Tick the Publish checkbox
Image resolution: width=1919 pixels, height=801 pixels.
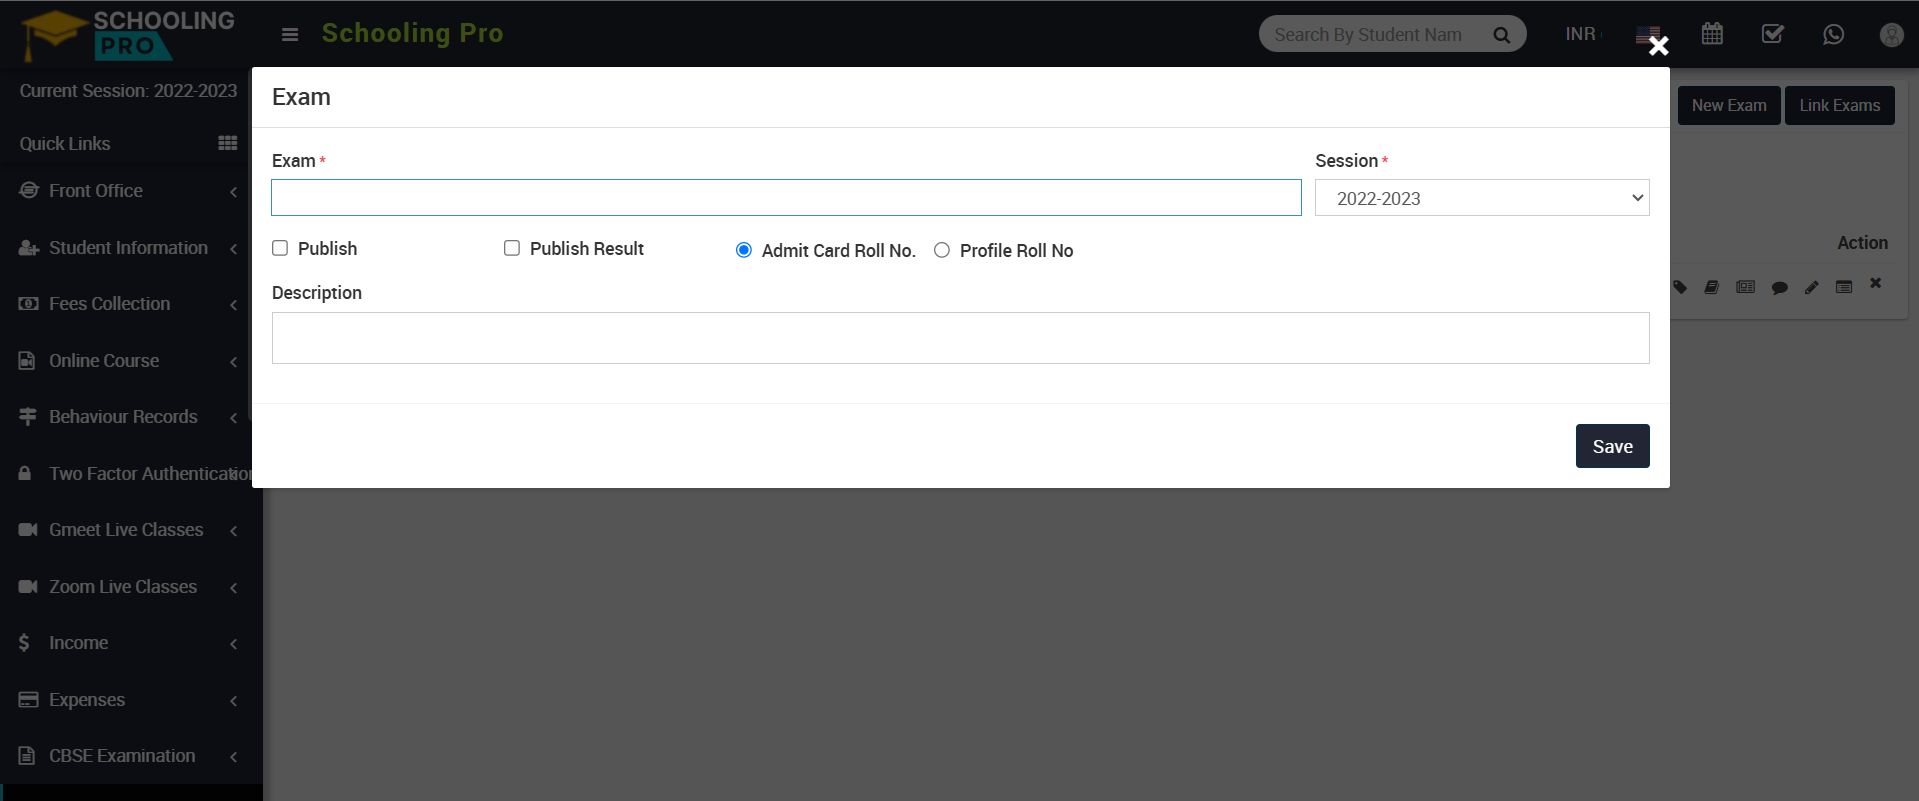[280, 248]
